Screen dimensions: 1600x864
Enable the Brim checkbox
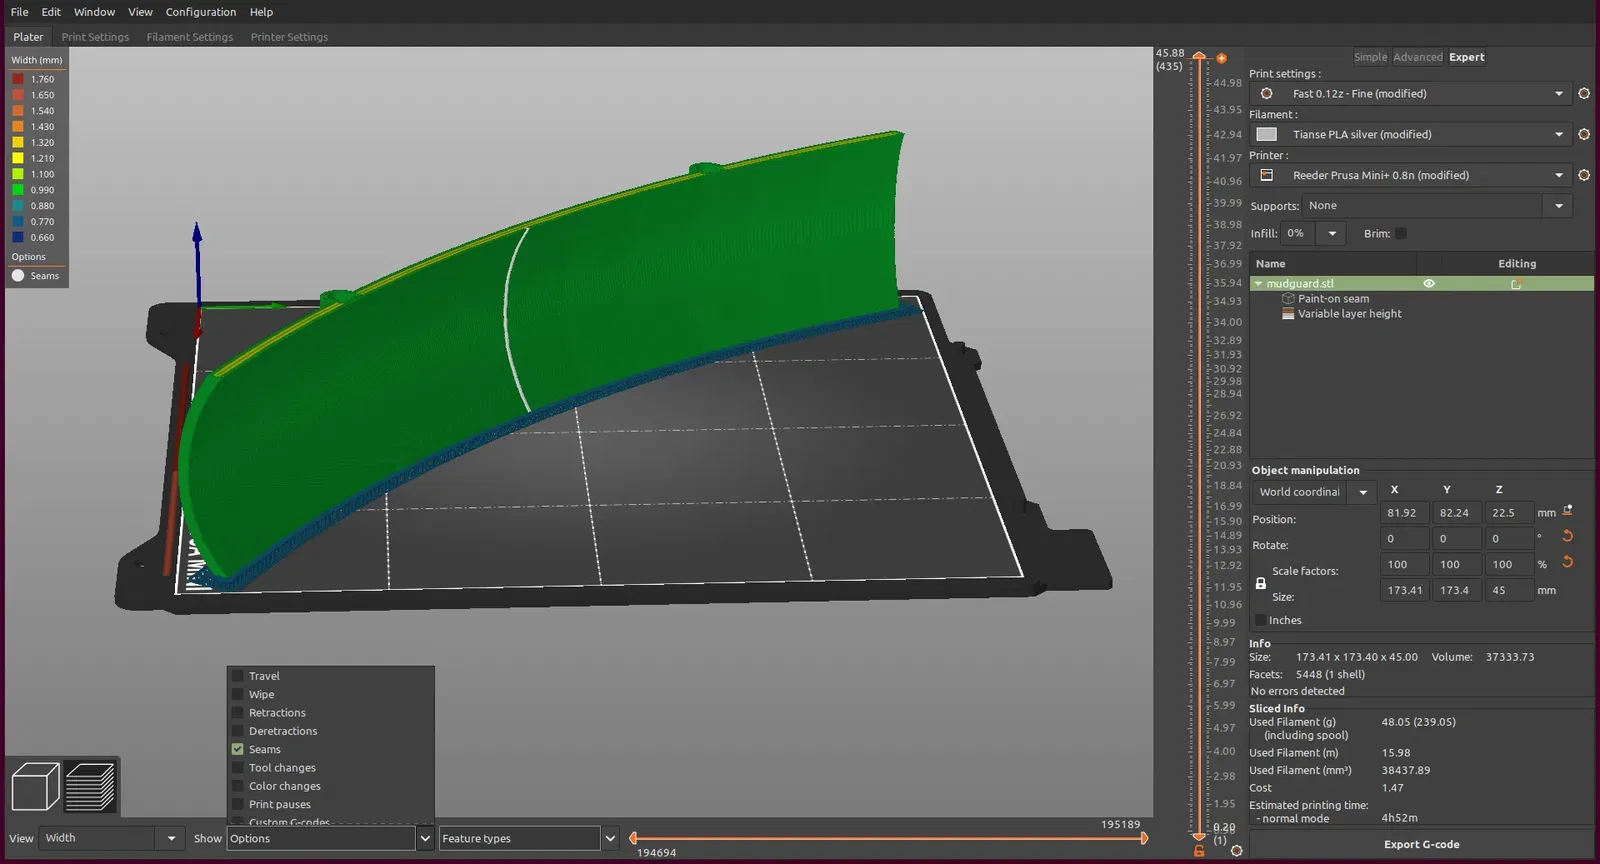pos(1401,234)
